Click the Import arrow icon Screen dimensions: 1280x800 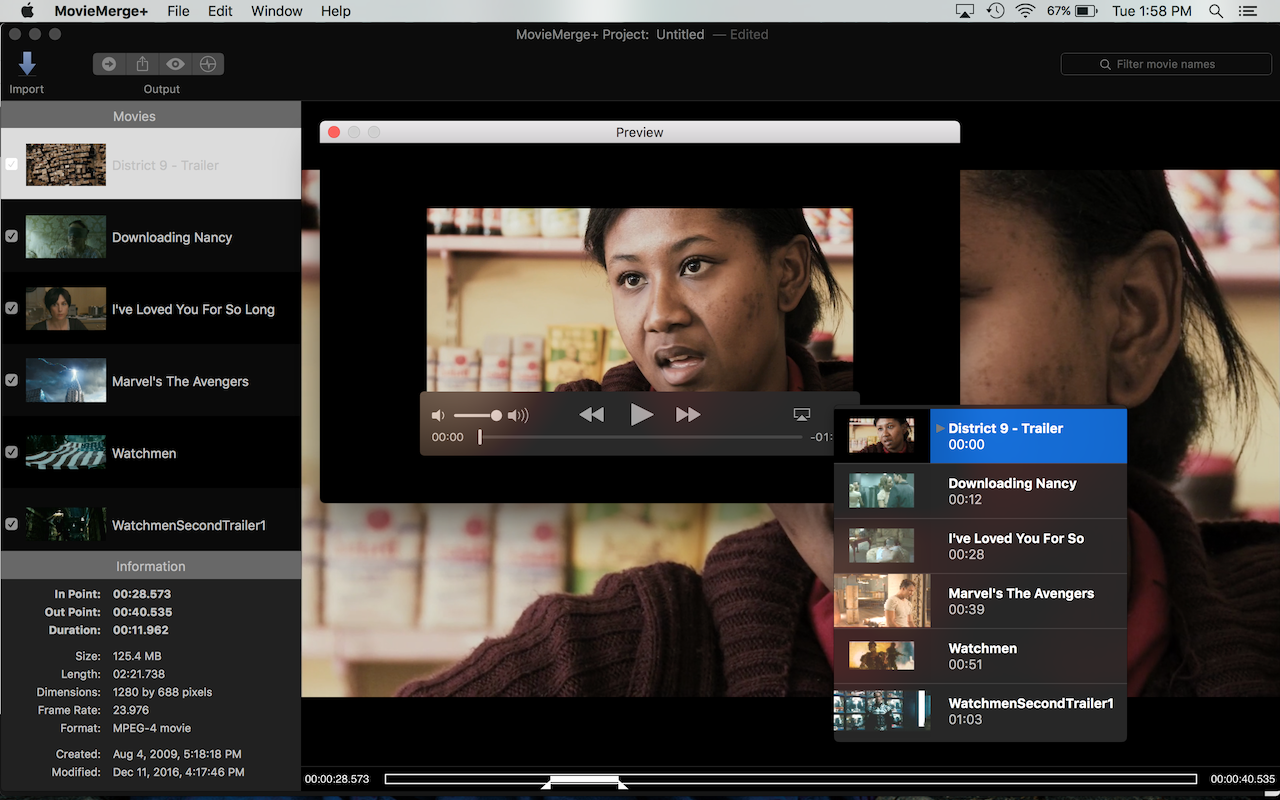click(27, 63)
